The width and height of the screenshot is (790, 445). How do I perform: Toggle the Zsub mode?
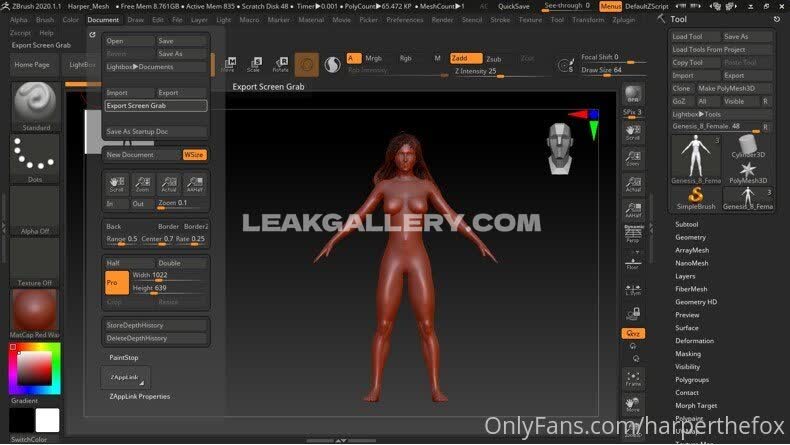pyautogui.click(x=494, y=59)
